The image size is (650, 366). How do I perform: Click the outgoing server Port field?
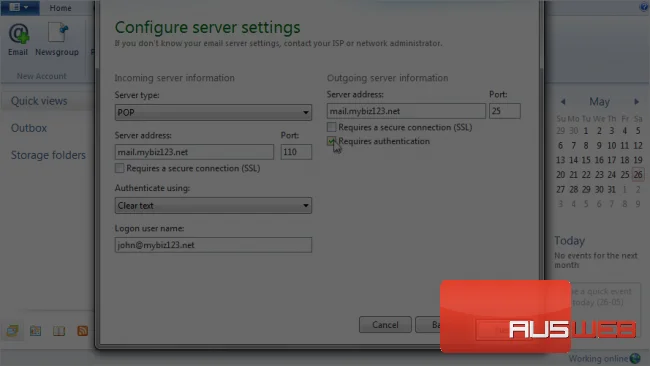(504, 111)
